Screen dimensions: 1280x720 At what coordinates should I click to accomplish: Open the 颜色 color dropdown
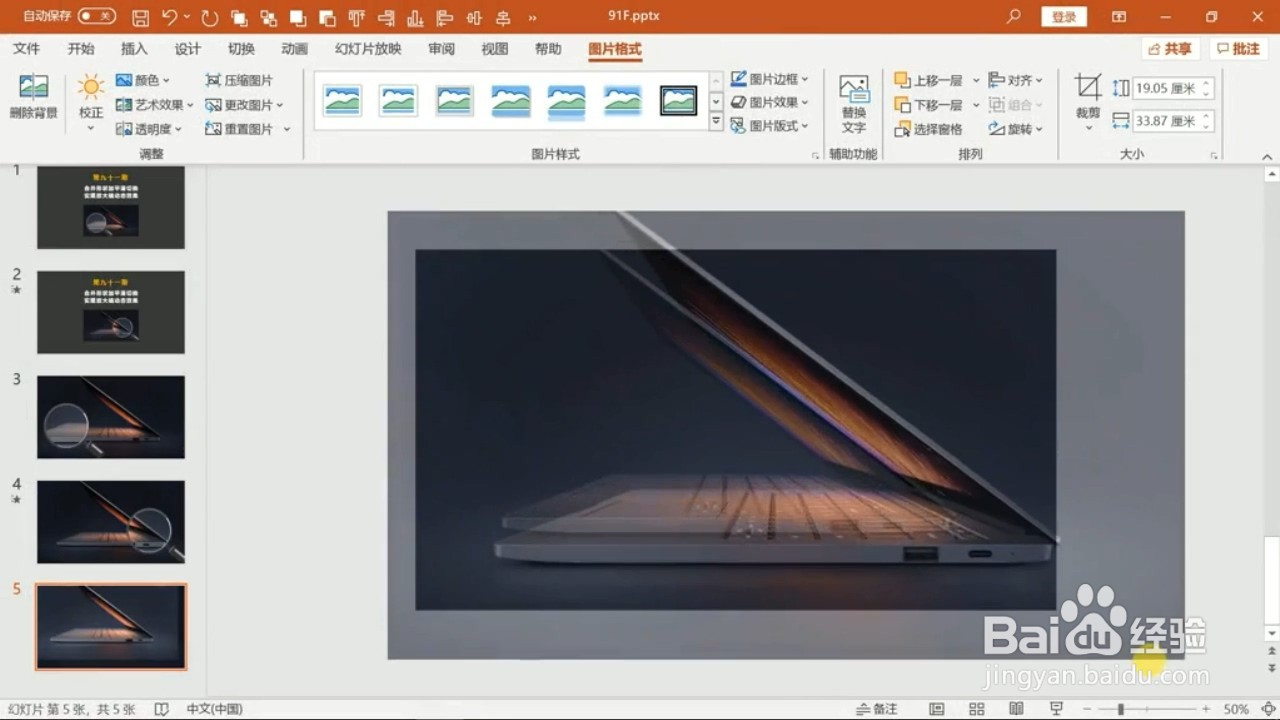click(x=143, y=80)
